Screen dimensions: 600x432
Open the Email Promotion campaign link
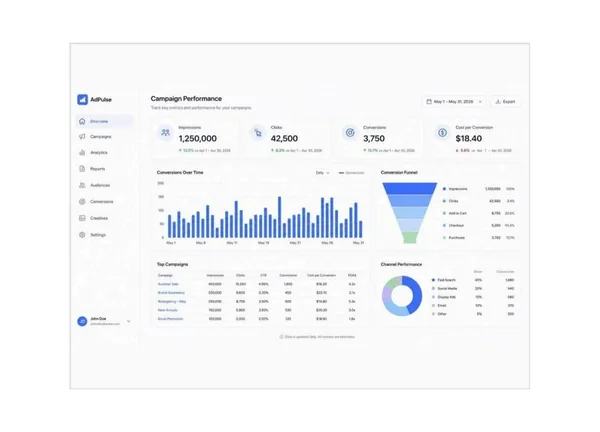click(171, 319)
